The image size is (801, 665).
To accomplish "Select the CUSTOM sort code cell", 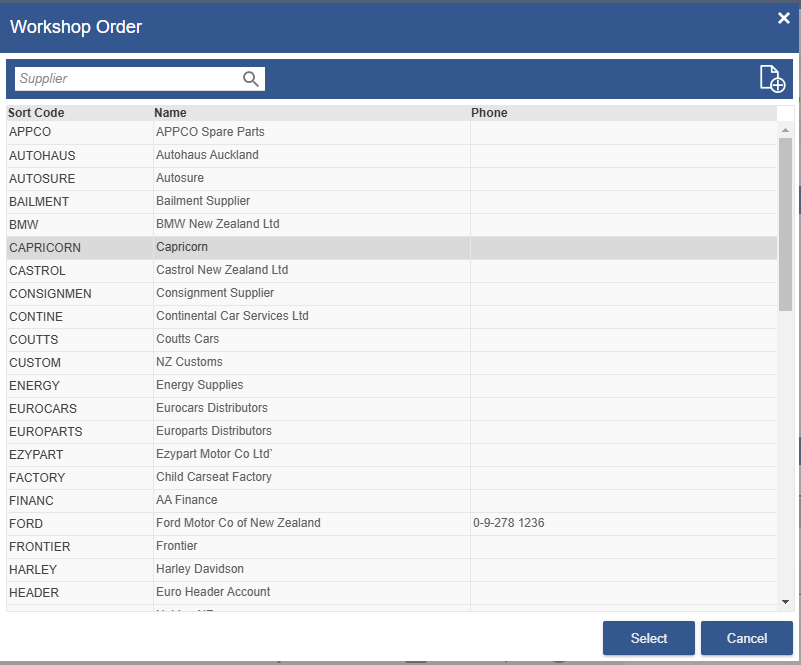I will [x=80, y=362].
